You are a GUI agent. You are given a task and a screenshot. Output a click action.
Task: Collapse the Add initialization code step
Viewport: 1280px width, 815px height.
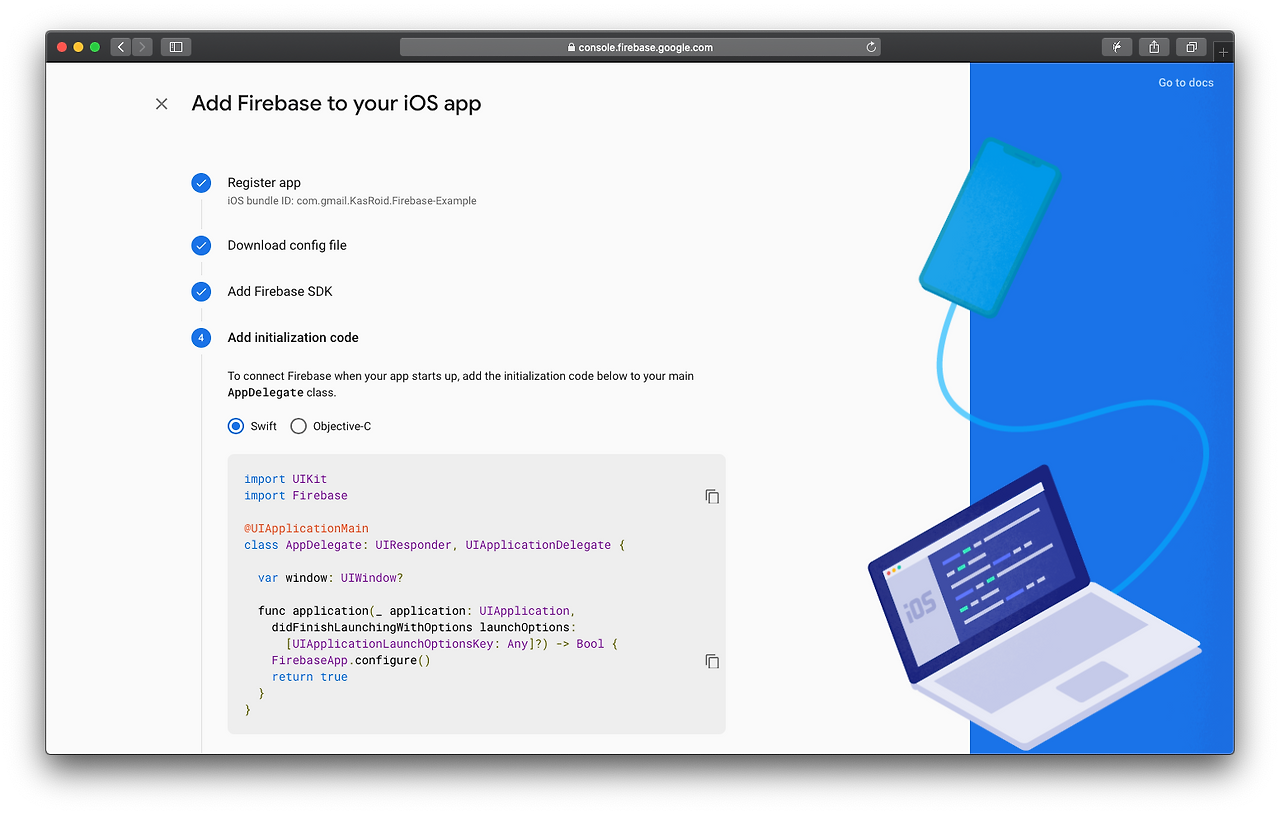[x=293, y=338]
